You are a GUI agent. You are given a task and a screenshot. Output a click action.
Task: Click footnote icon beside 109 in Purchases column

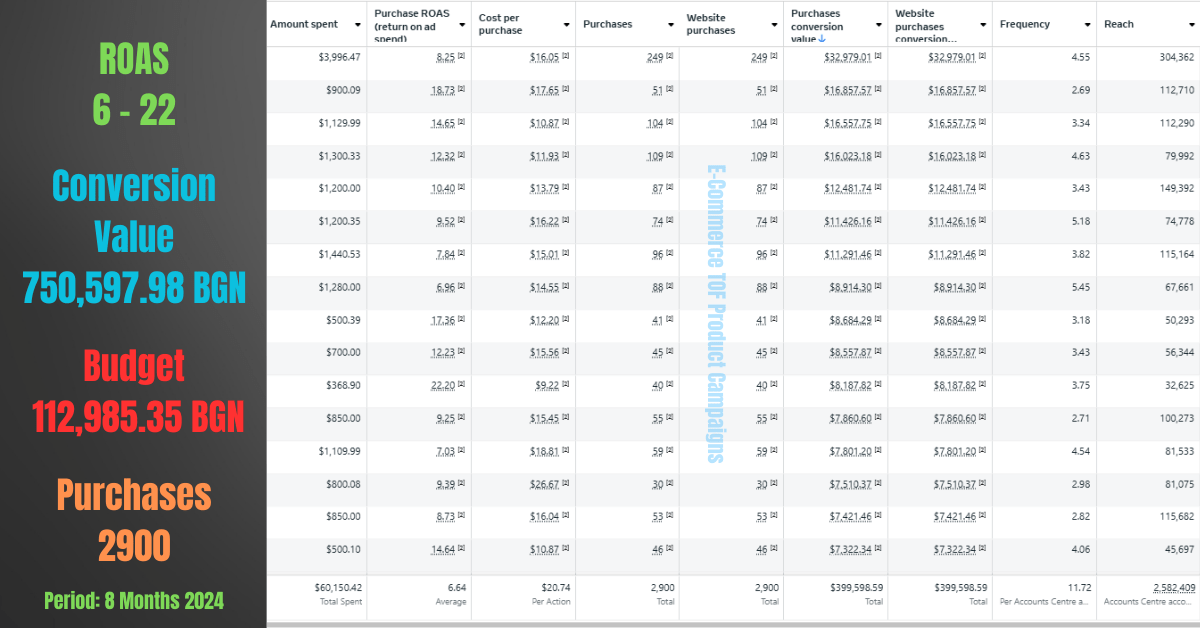[670, 156]
